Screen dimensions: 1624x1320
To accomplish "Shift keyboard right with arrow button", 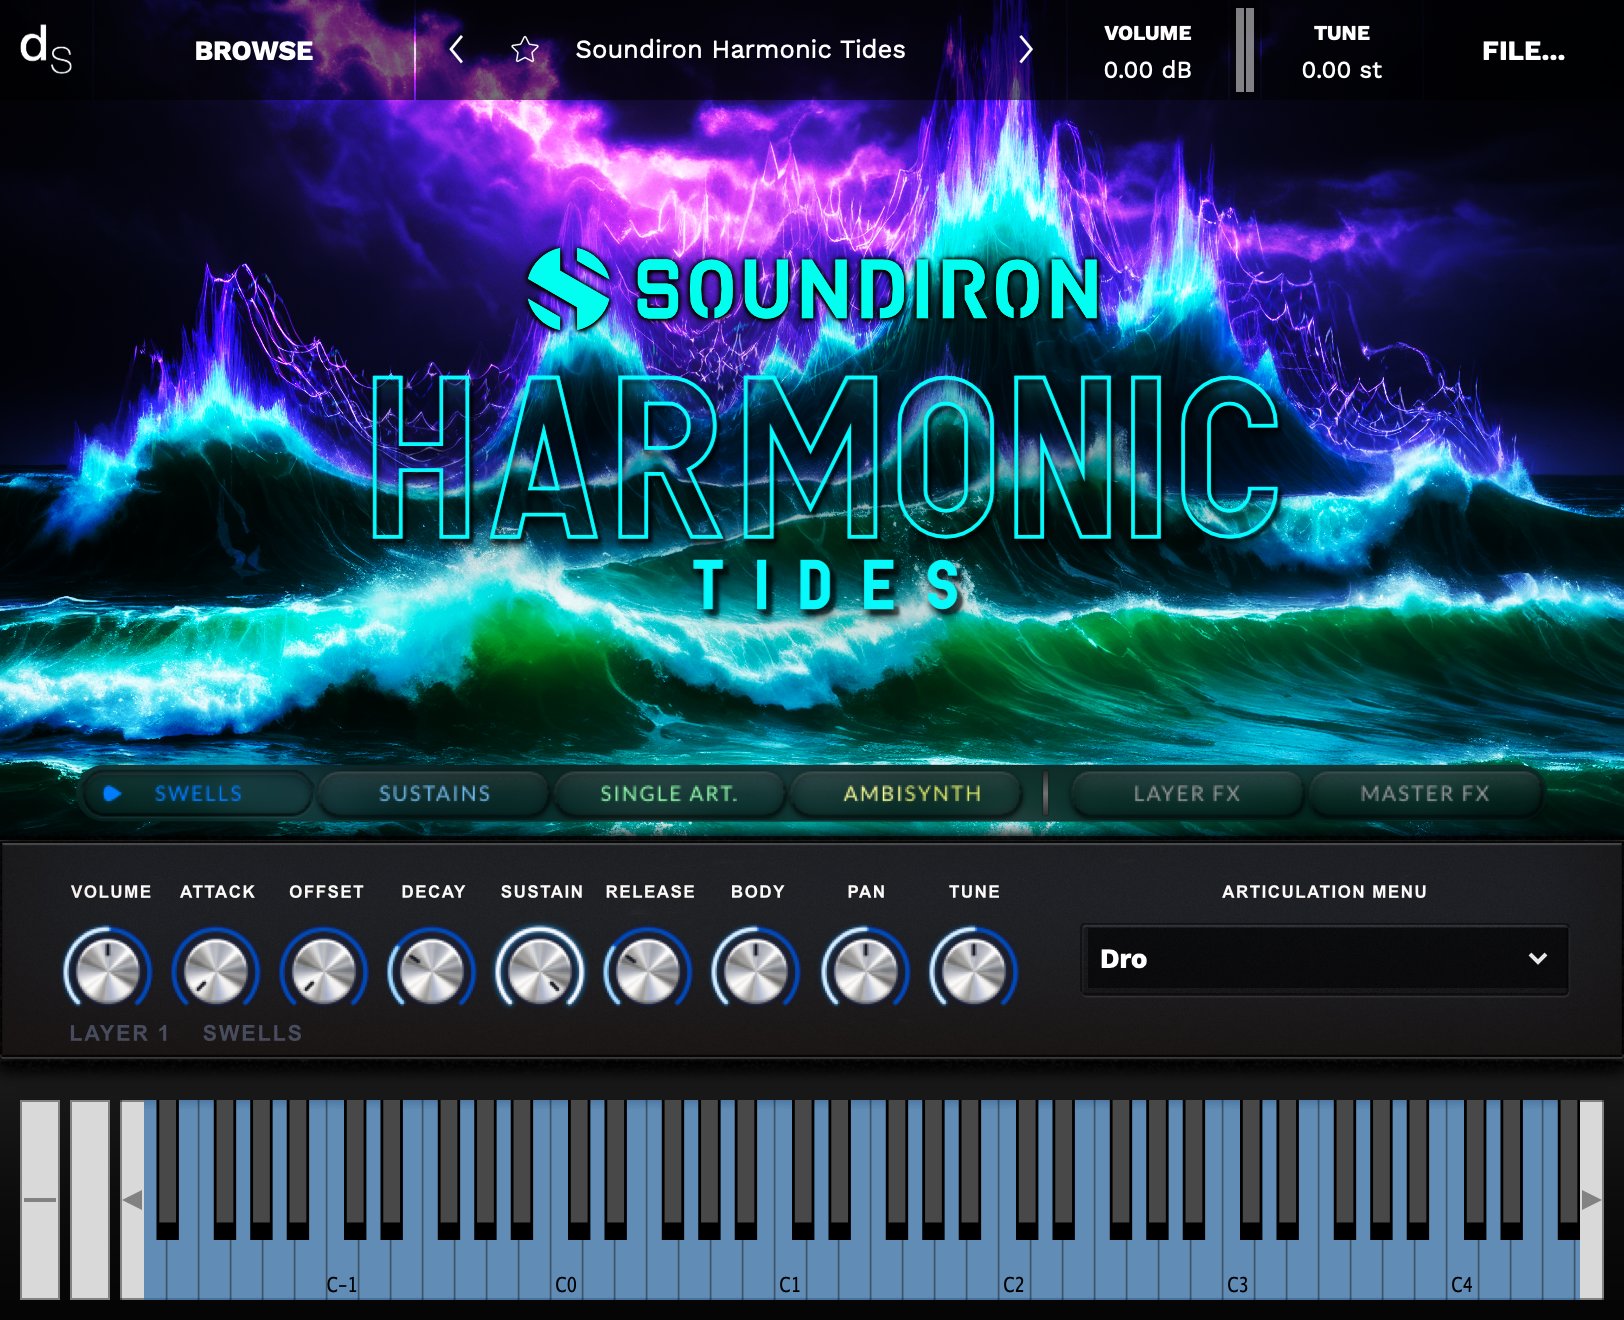I will [1591, 1200].
